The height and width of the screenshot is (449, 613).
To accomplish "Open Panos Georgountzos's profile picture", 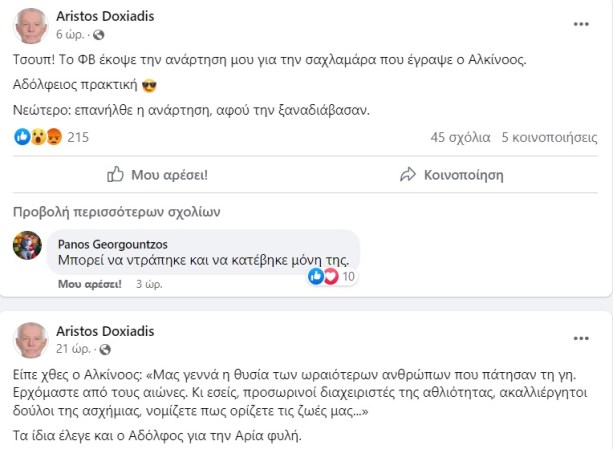I will tap(27, 245).
